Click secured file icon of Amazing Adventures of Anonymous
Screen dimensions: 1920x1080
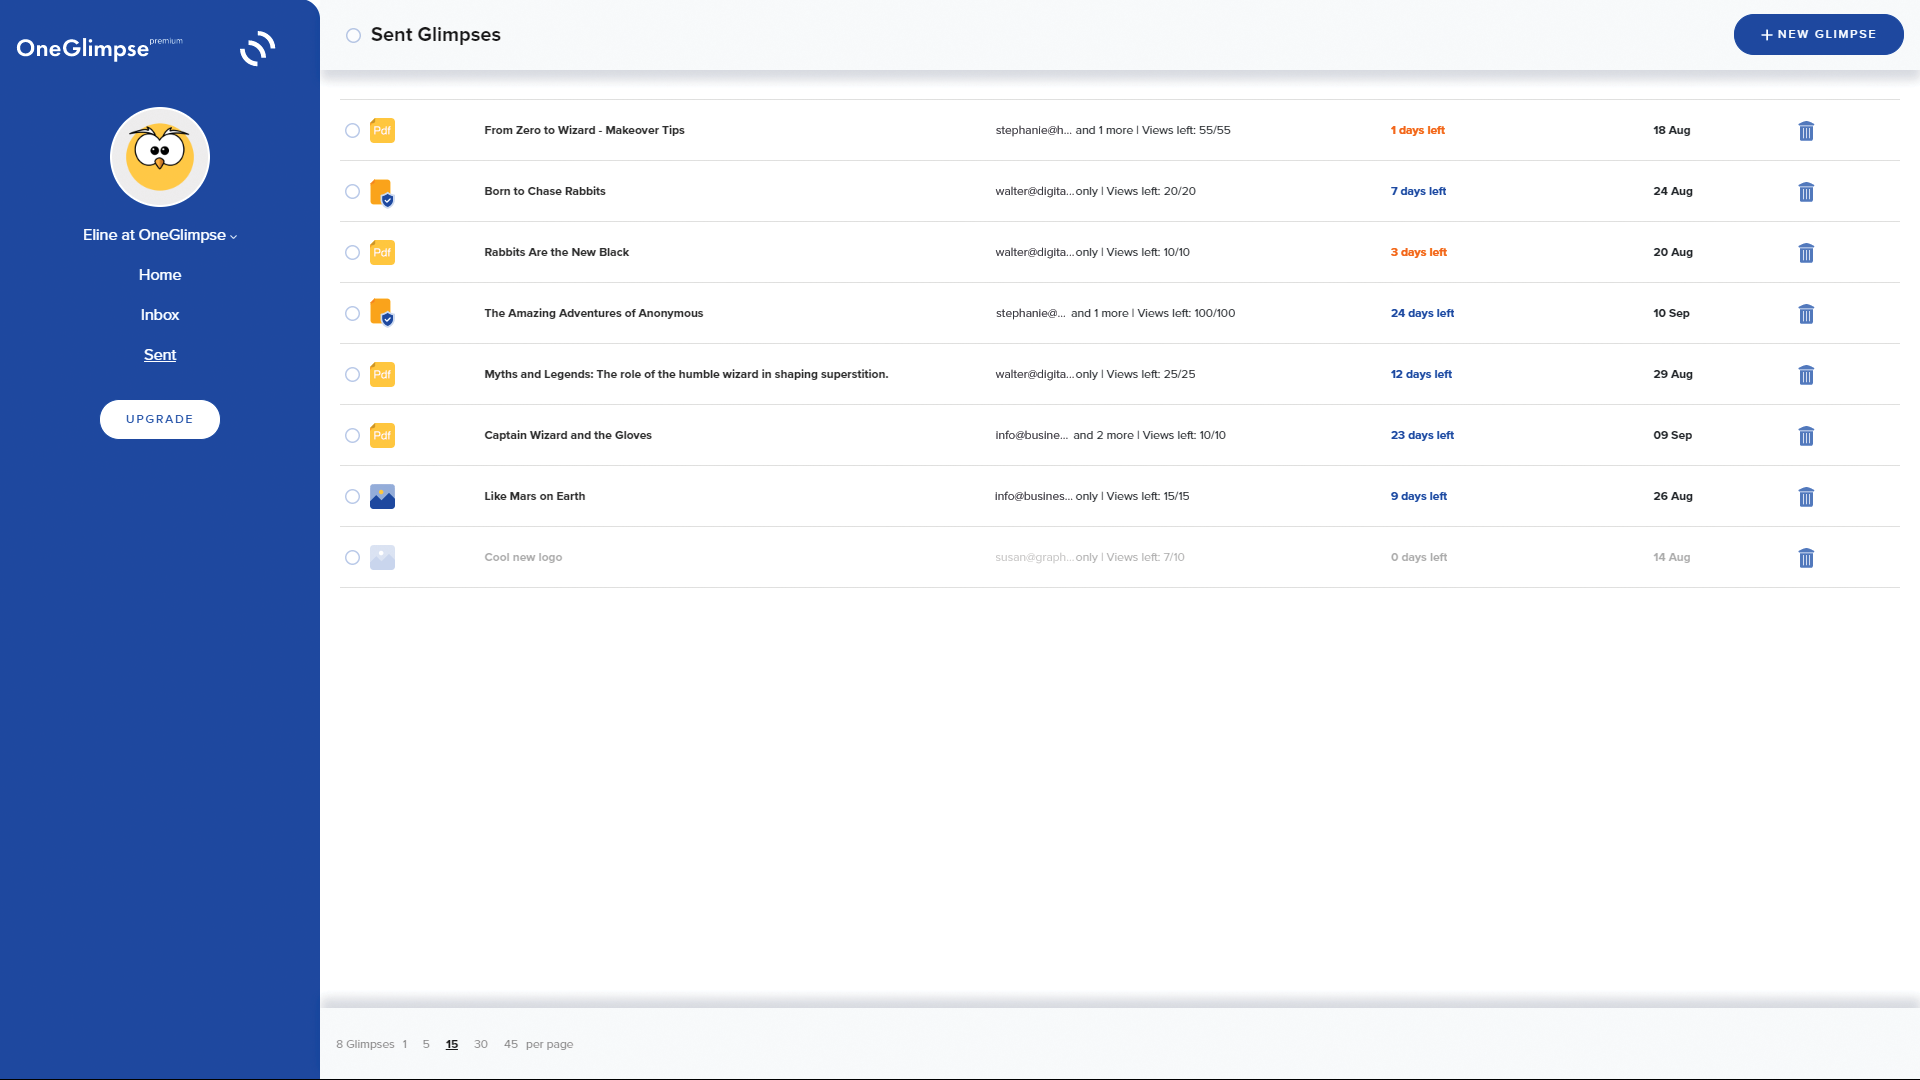[x=382, y=313]
